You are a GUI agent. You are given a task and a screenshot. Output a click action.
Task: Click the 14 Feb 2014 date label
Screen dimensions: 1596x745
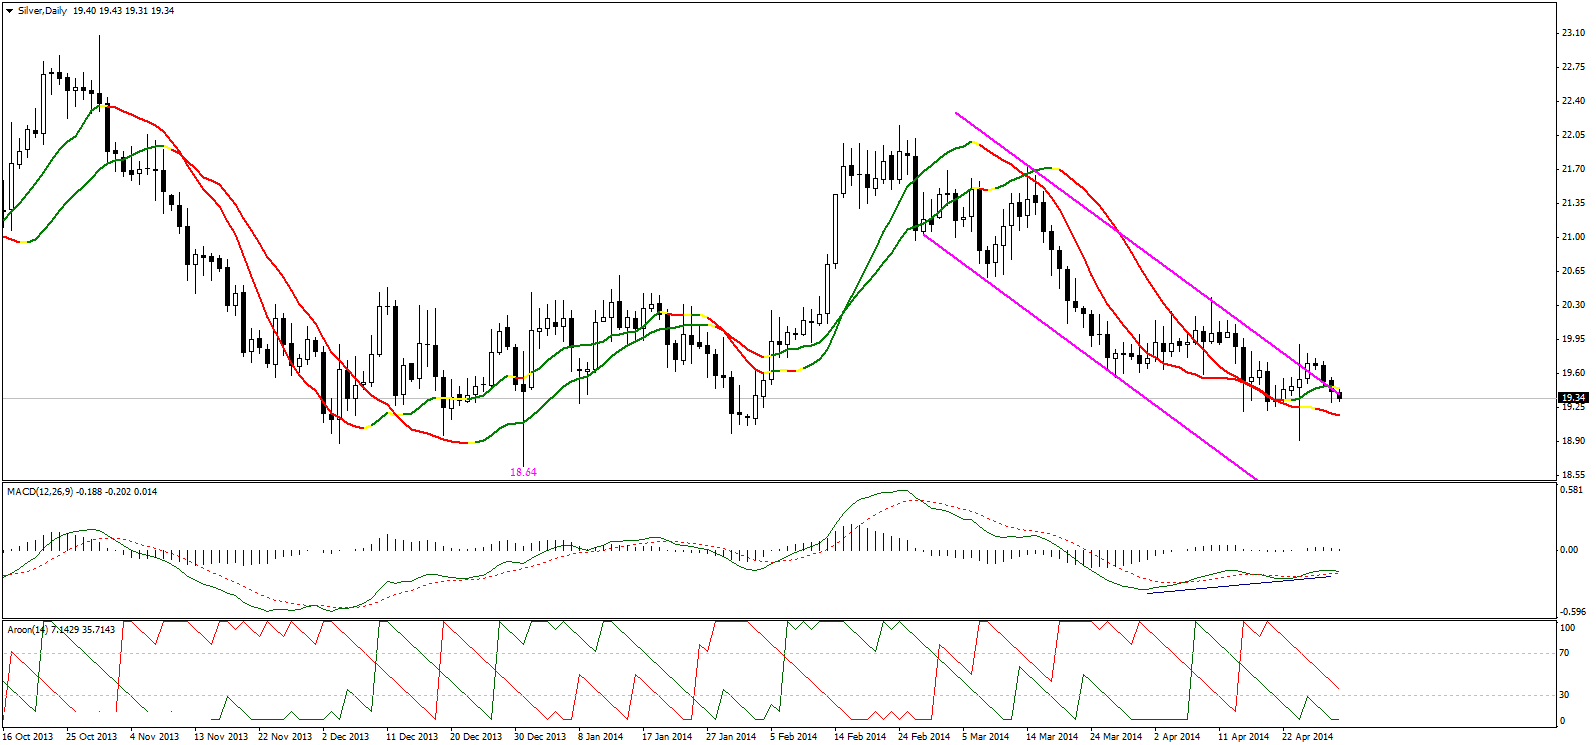point(860,737)
